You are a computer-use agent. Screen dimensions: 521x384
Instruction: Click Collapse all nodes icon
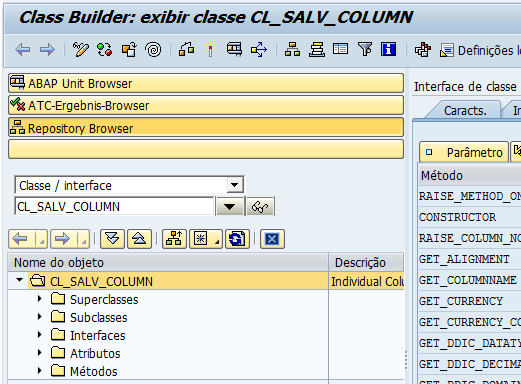point(139,239)
